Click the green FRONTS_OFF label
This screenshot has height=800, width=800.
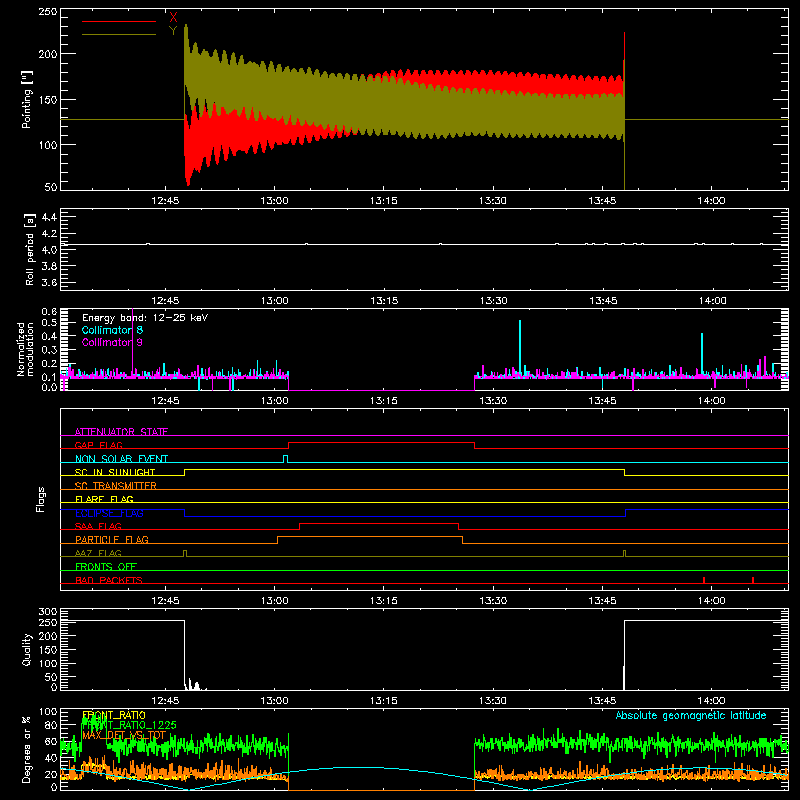(x=106, y=566)
